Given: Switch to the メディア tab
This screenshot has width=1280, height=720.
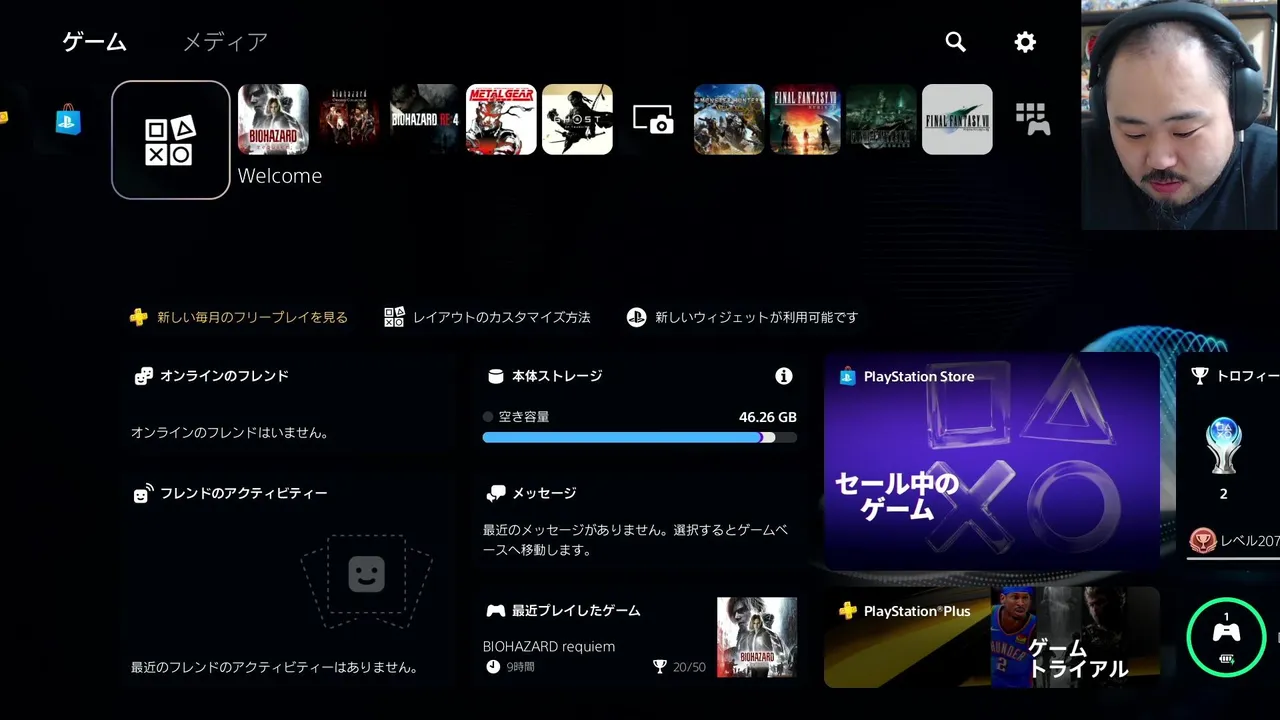Looking at the screenshot, I should [x=225, y=42].
